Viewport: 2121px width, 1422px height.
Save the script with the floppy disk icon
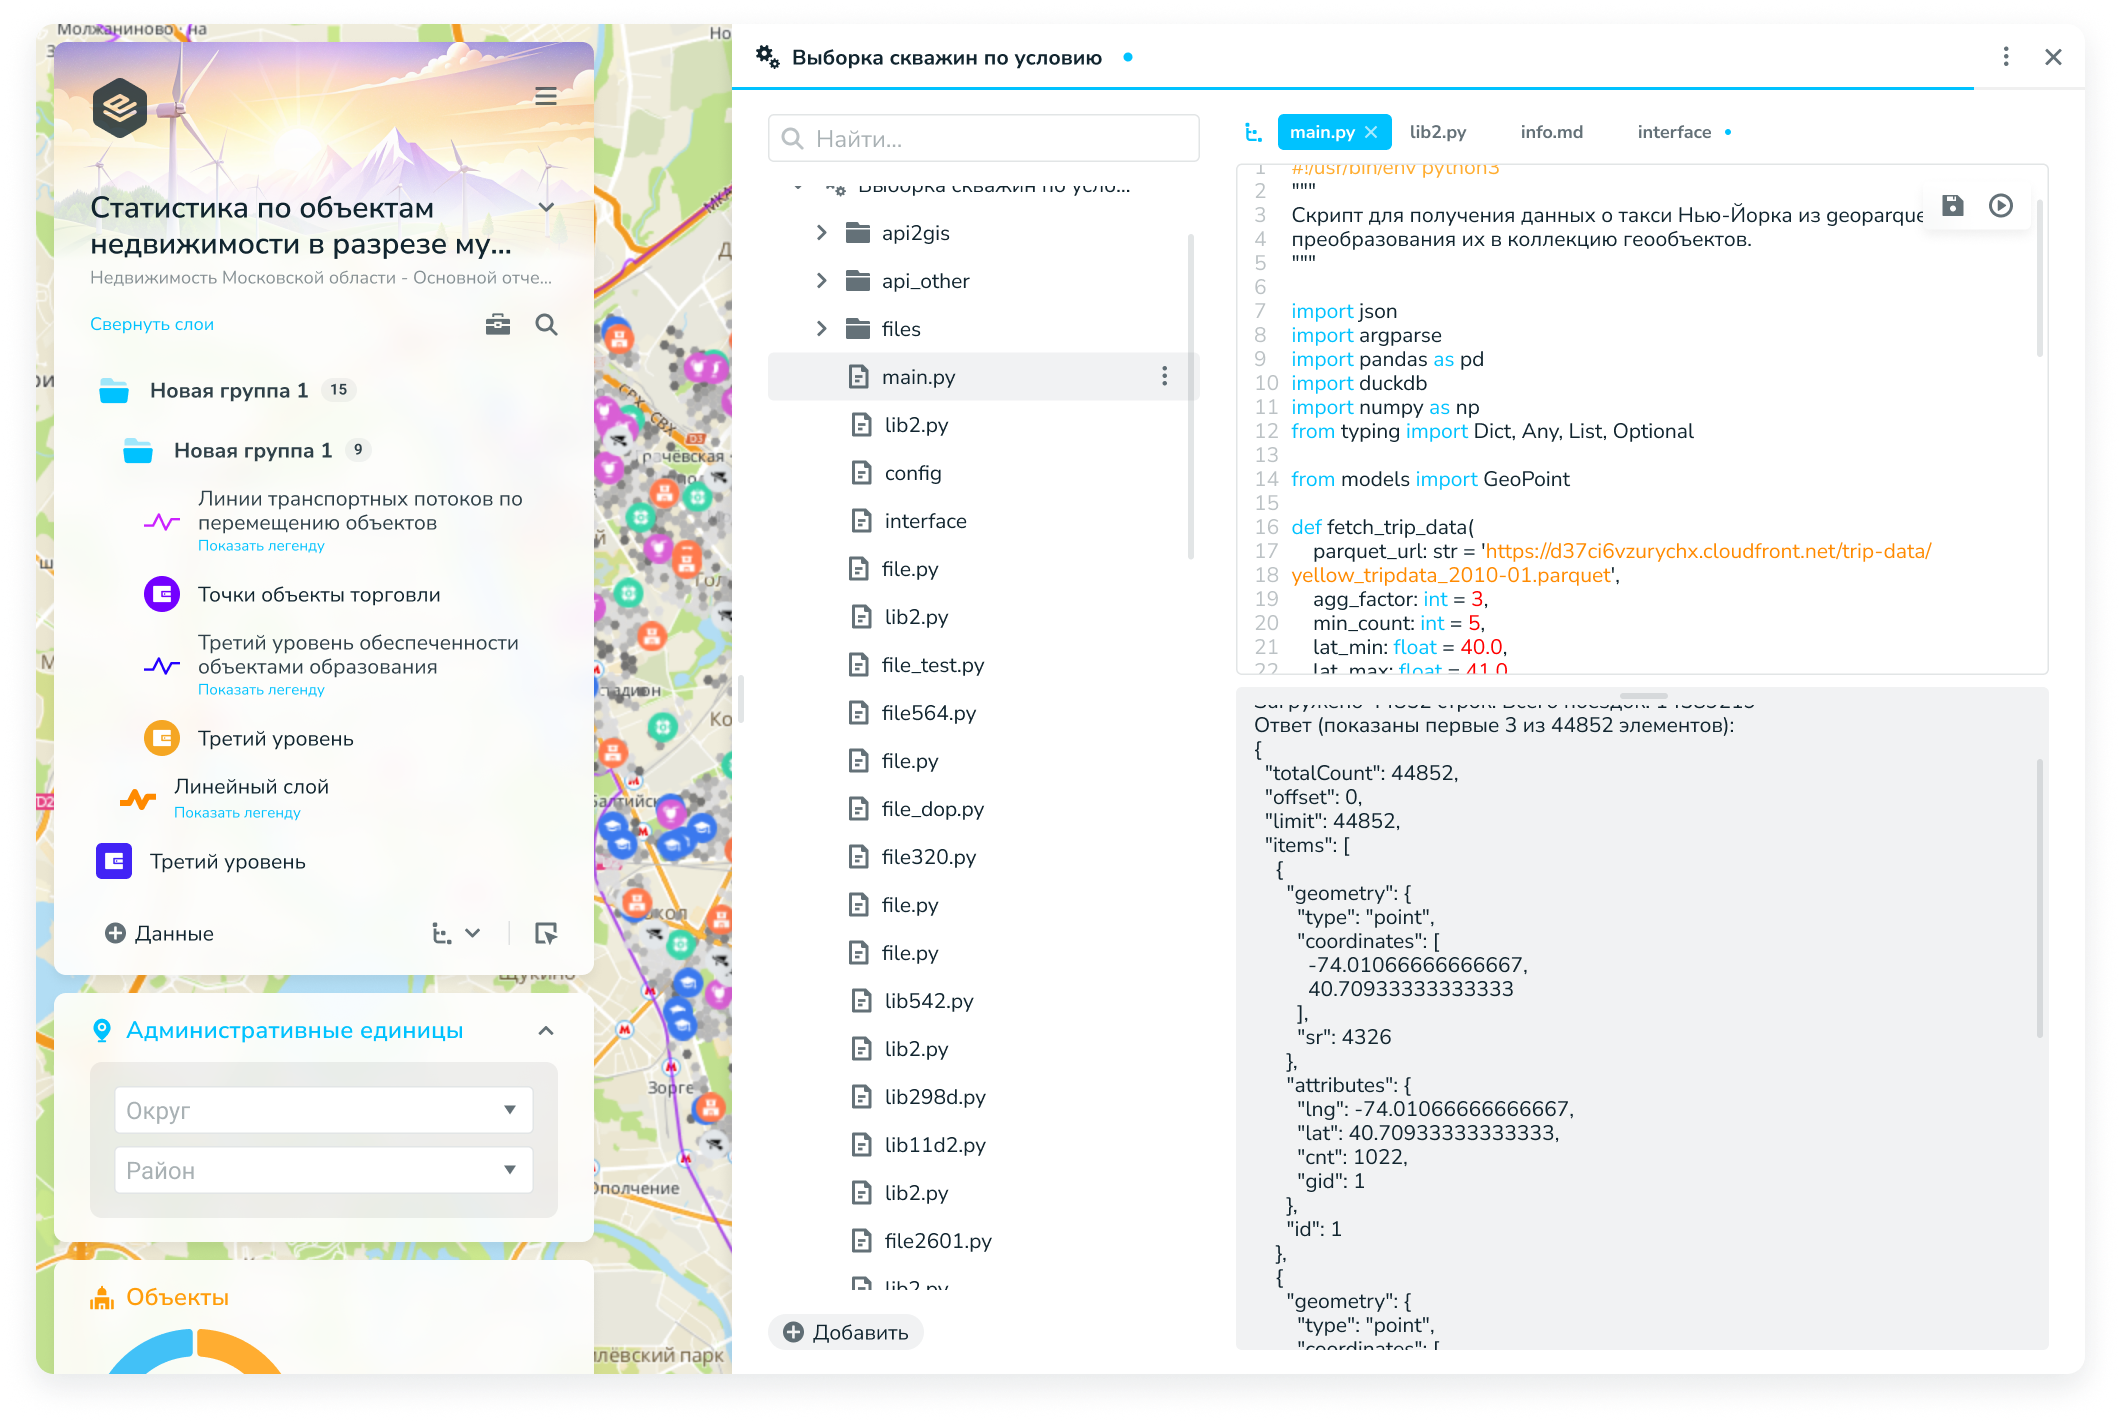coord(1953,205)
